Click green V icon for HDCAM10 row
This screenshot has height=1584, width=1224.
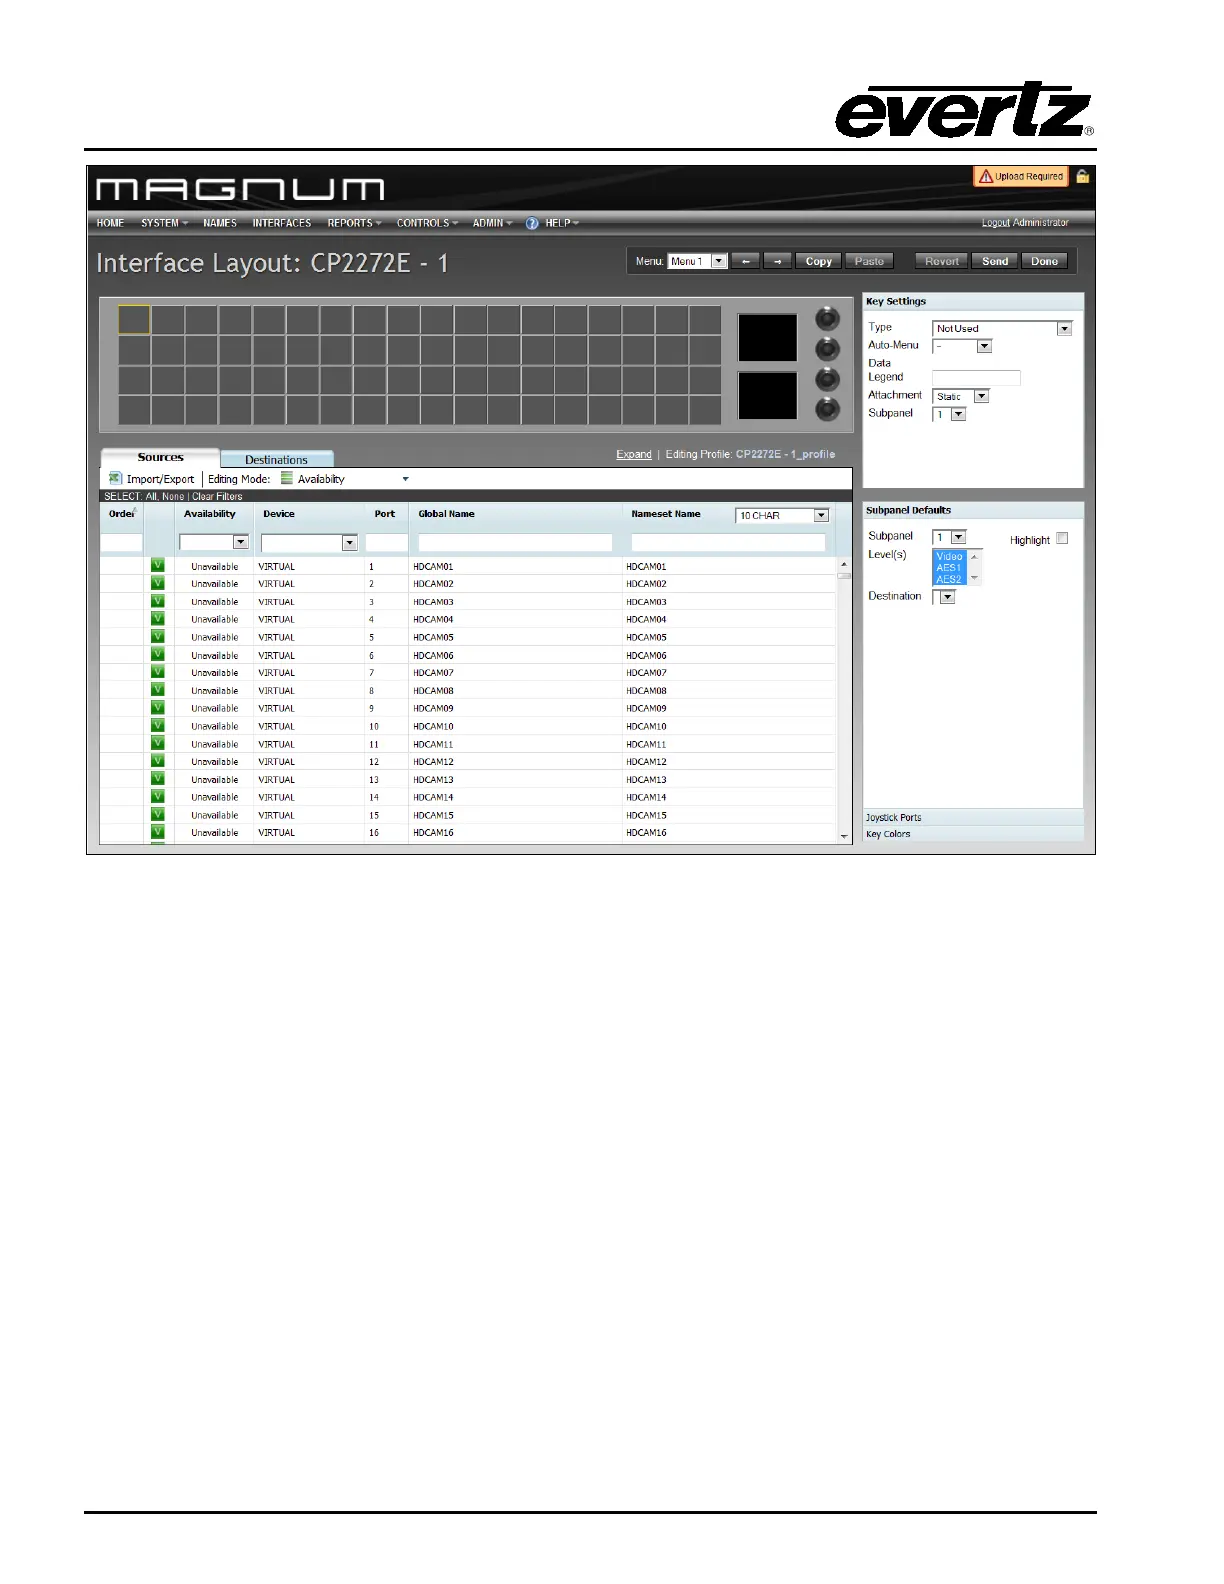(158, 725)
